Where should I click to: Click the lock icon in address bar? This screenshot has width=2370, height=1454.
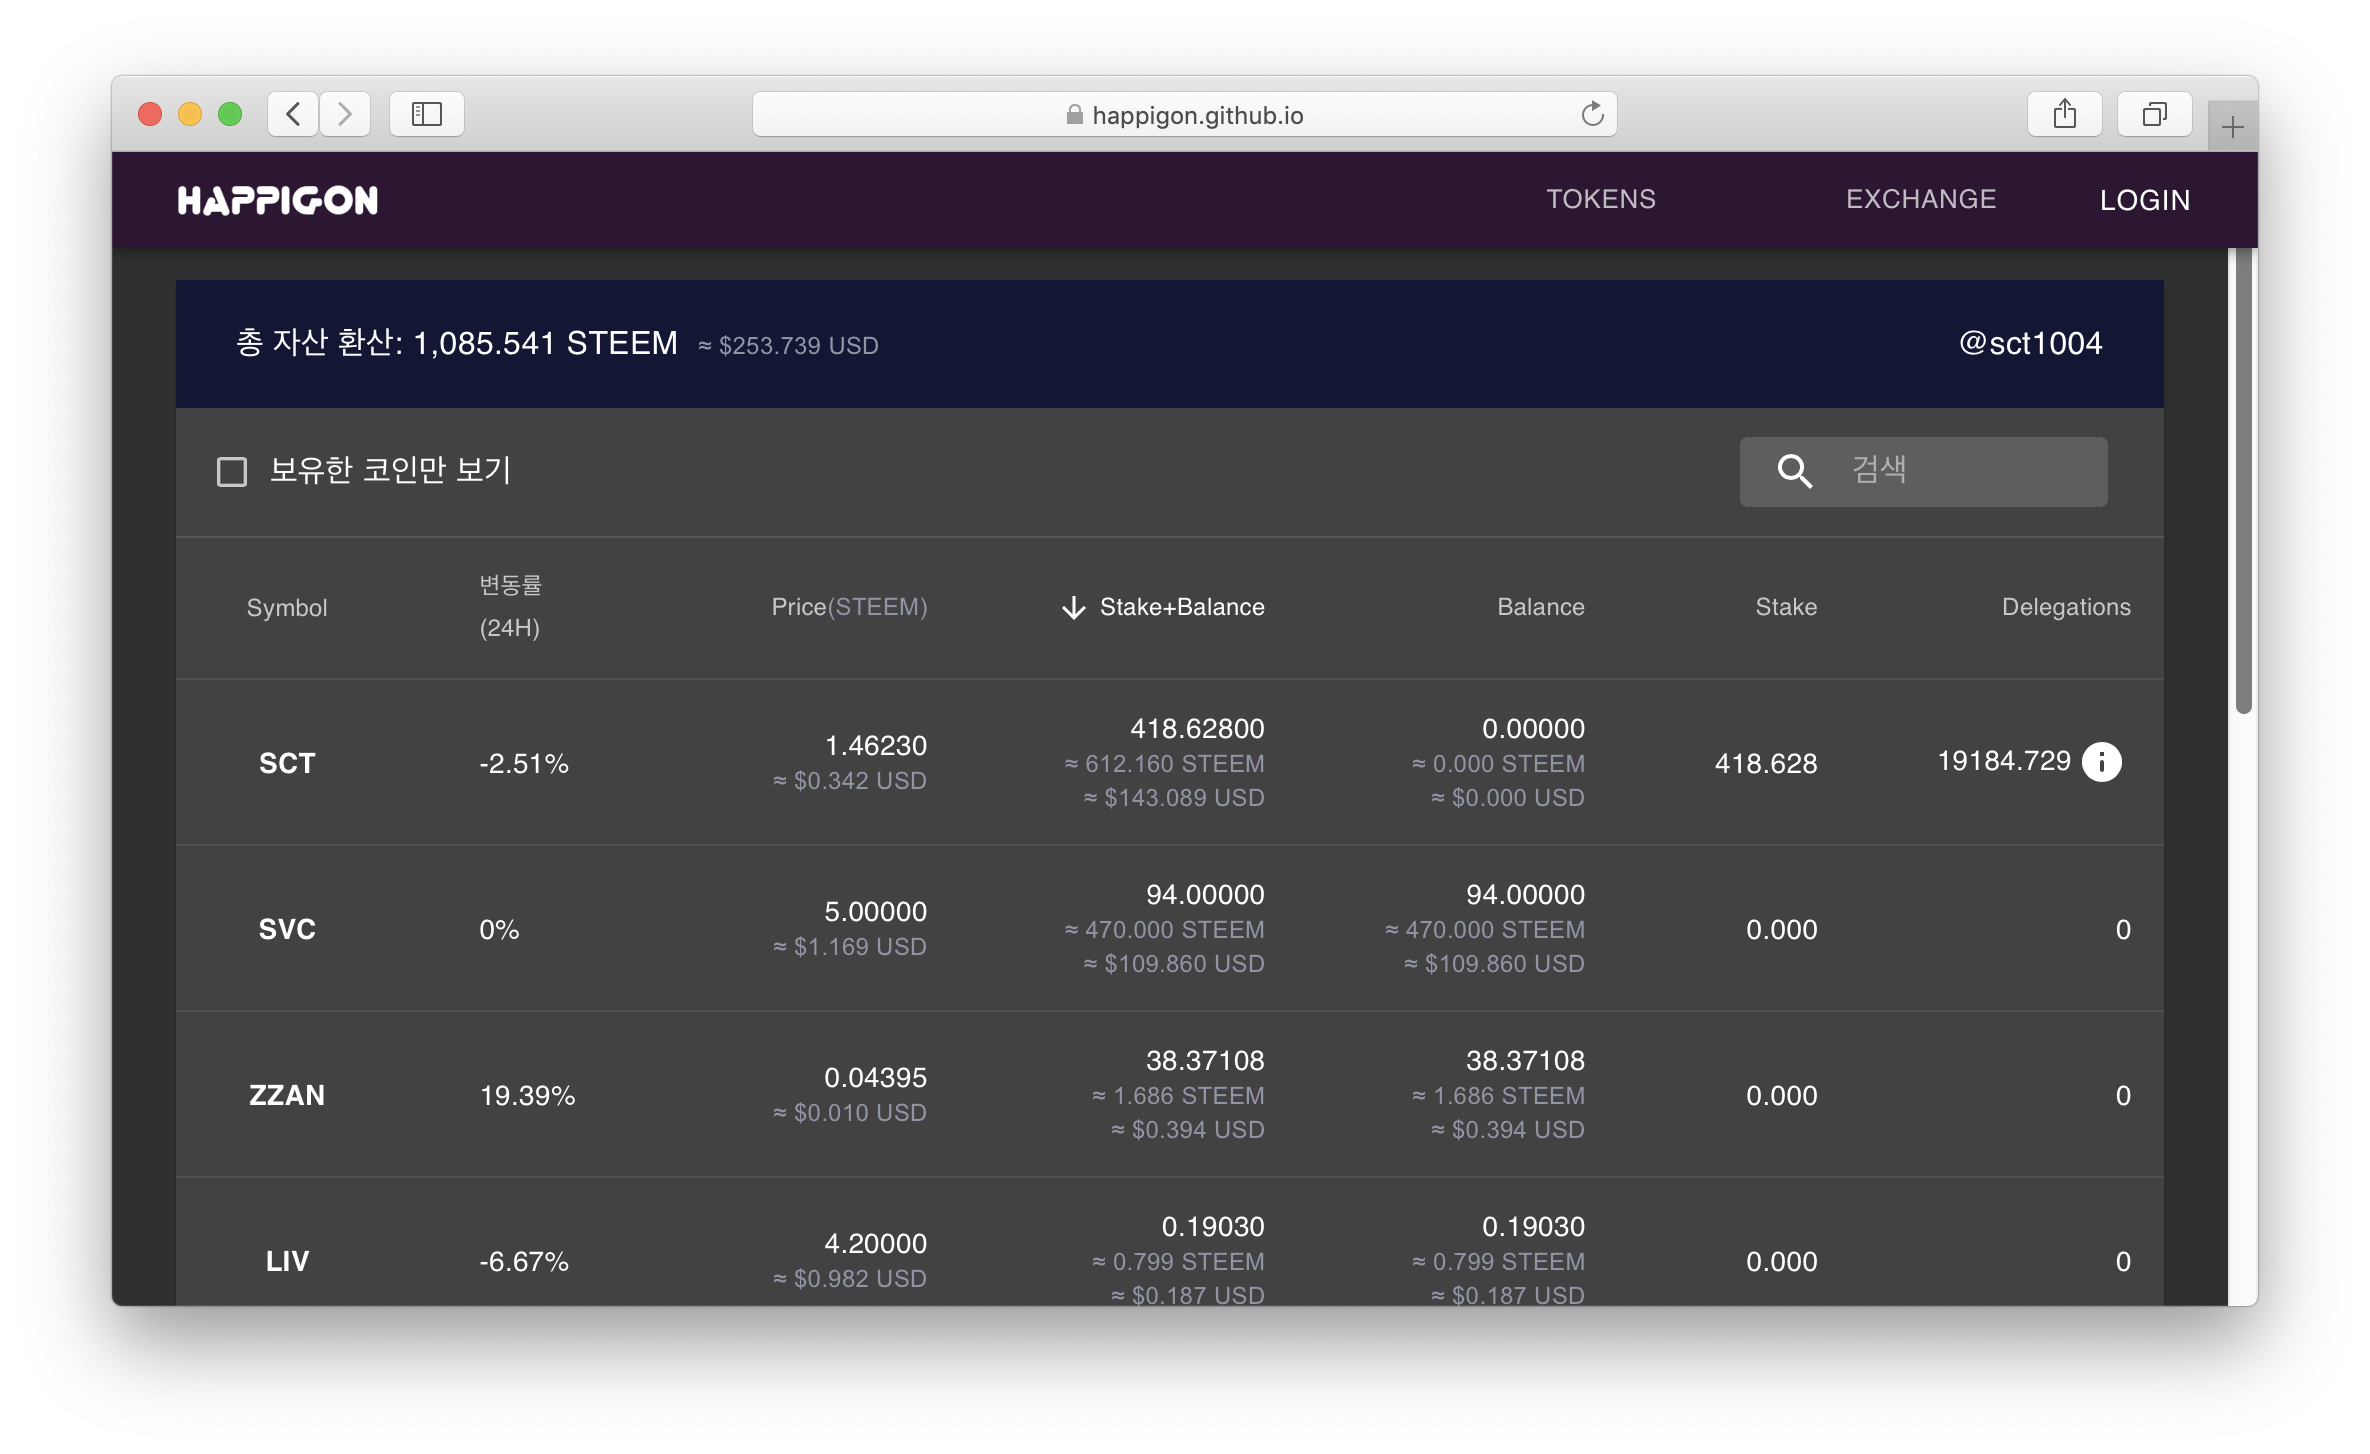pyautogui.click(x=1074, y=115)
